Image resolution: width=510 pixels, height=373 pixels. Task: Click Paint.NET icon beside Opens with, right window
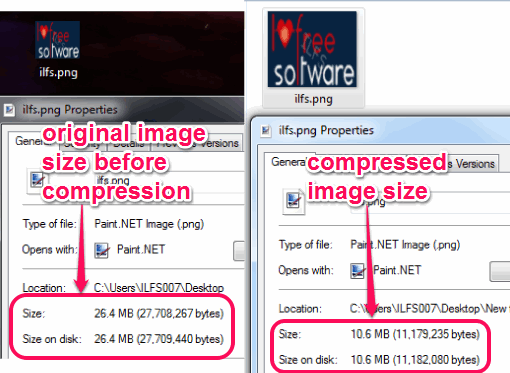pos(358,271)
